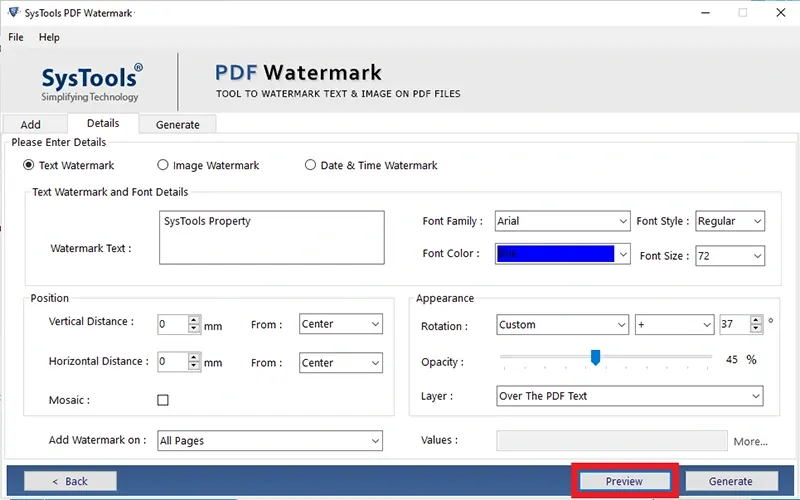The image size is (800, 500).
Task: Select the Text Watermark radio button
Action: click(x=29, y=165)
